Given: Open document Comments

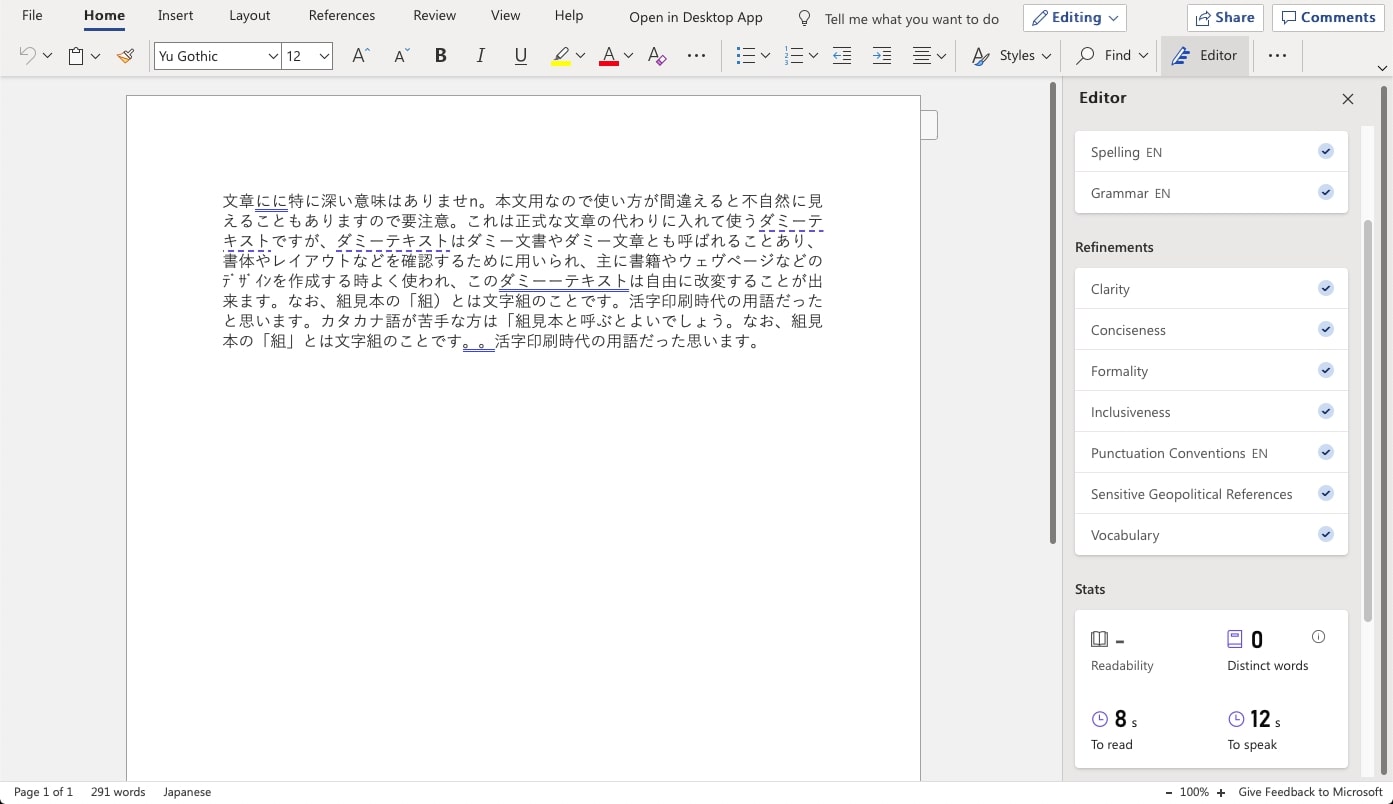Looking at the screenshot, I should [x=1328, y=17].
